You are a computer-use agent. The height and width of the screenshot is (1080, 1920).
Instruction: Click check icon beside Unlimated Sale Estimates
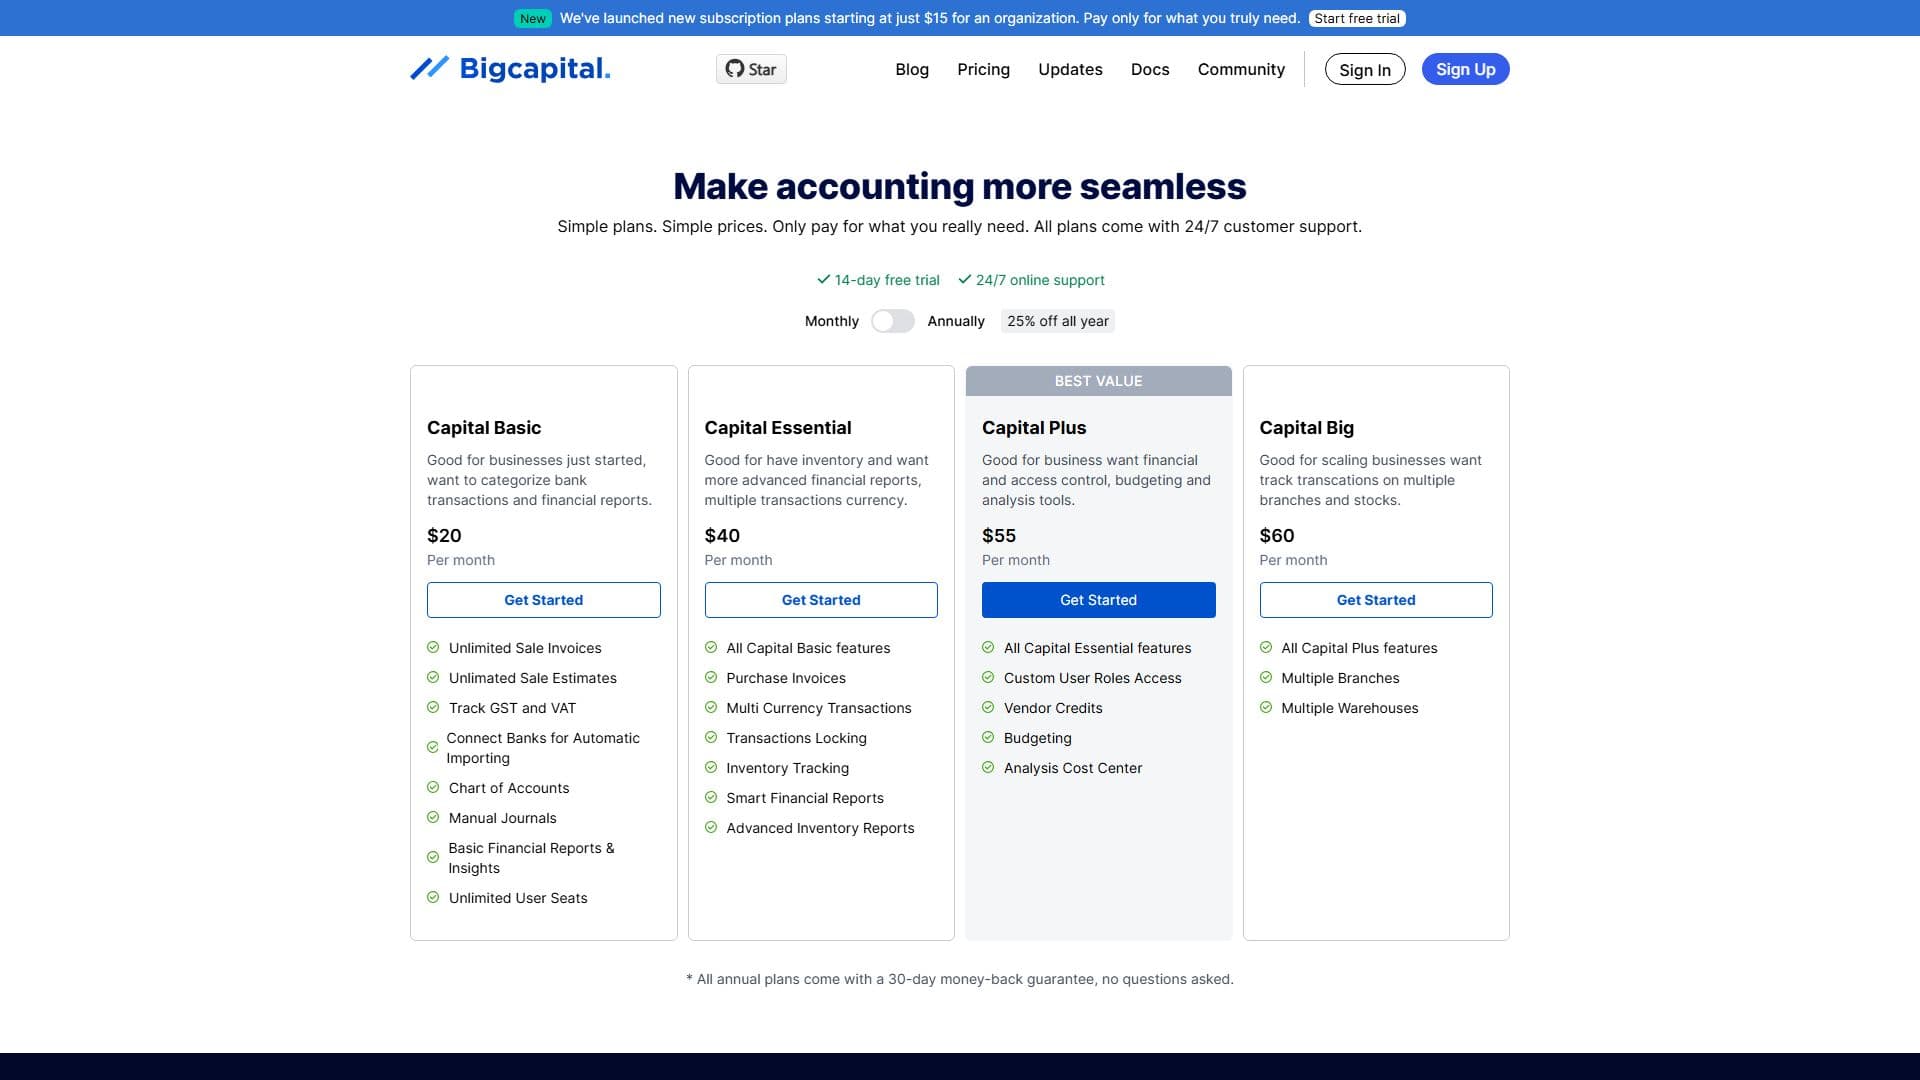click(x=433, y=677)
